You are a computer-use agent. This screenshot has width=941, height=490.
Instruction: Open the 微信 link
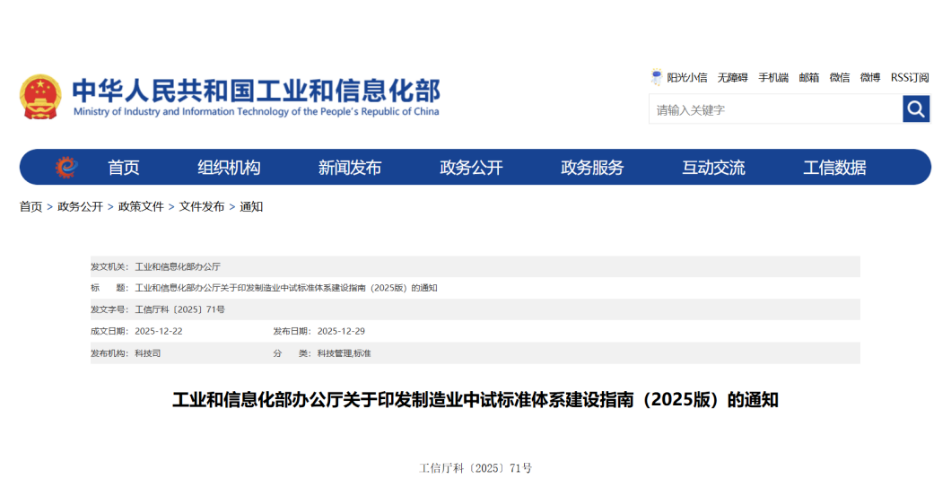pos(839,77)
